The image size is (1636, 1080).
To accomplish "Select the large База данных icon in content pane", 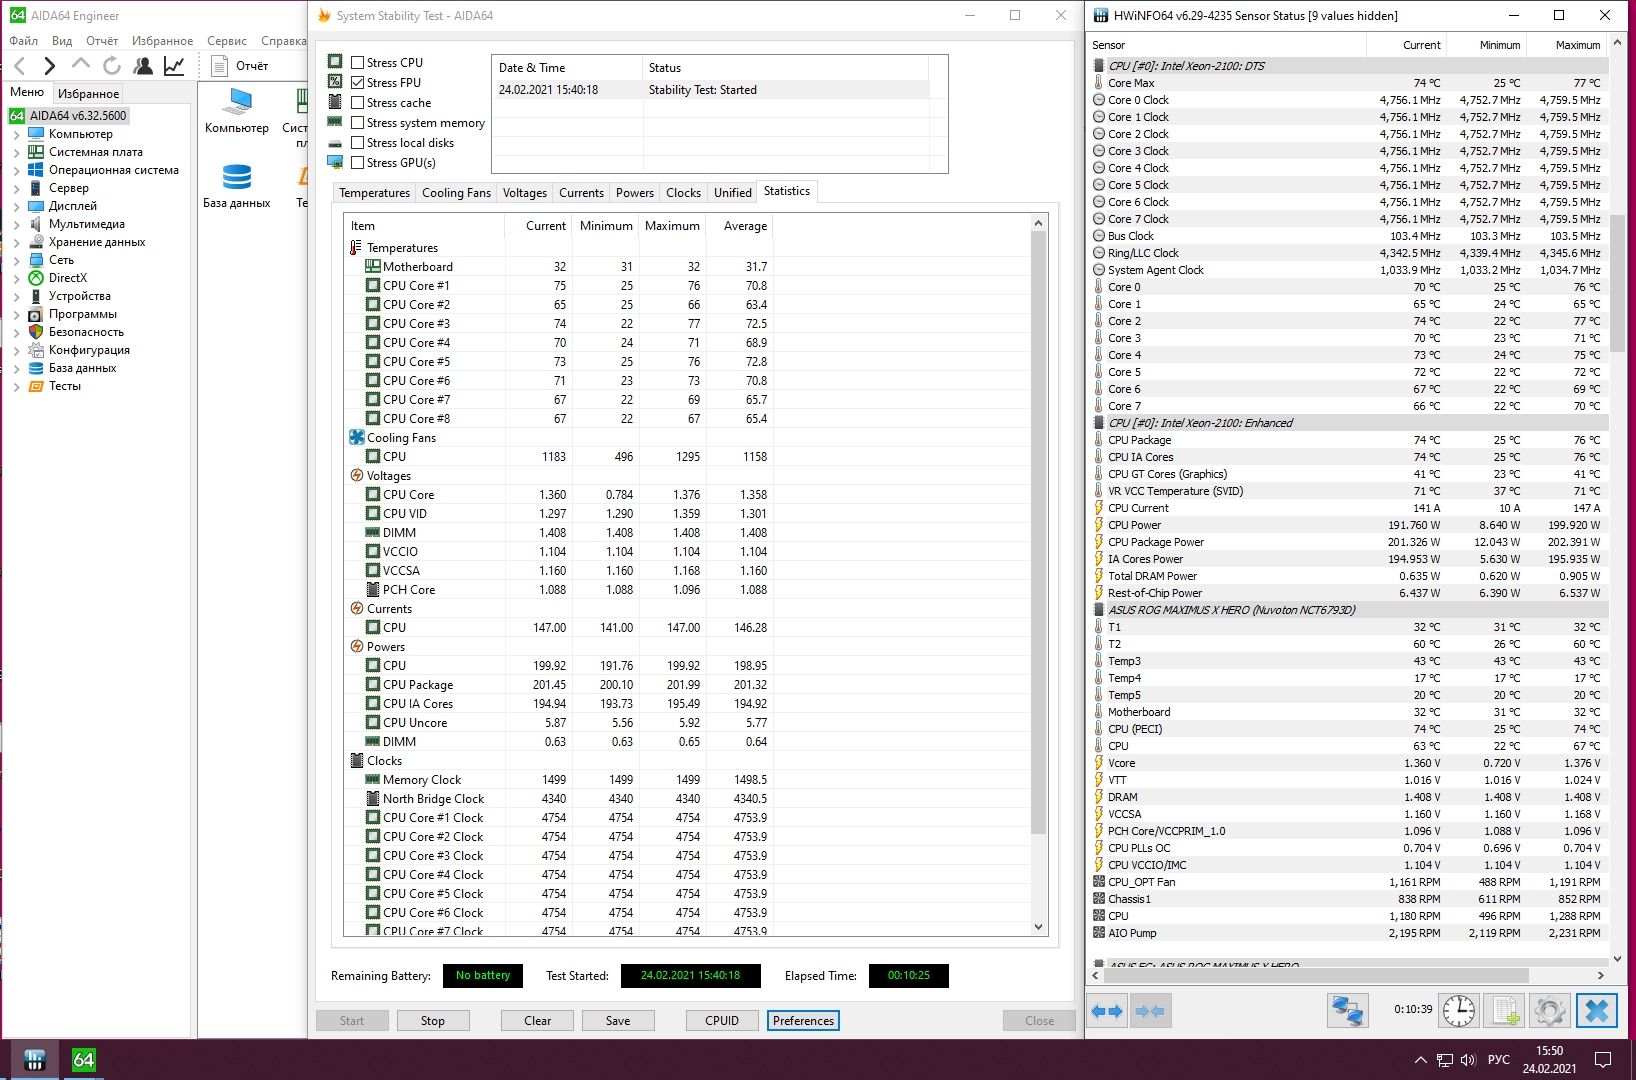I will click(x=237, y=186).
